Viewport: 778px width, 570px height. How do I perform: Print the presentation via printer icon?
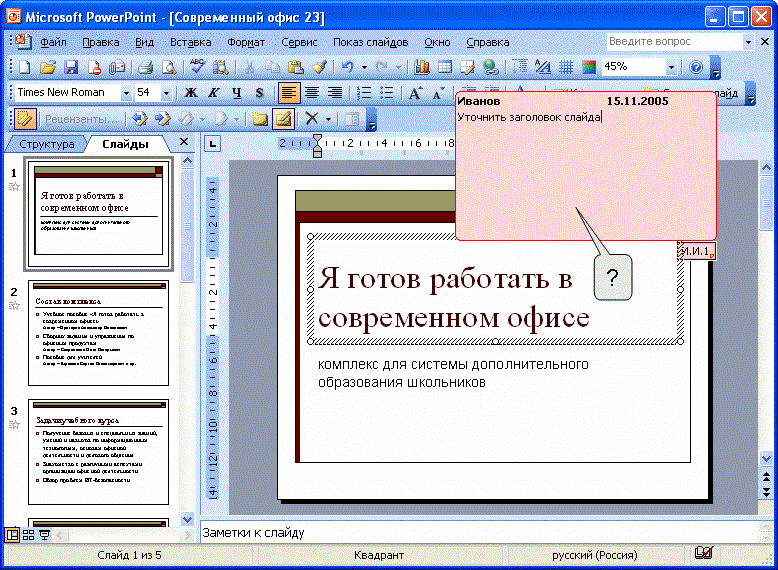tap(145, 67)
